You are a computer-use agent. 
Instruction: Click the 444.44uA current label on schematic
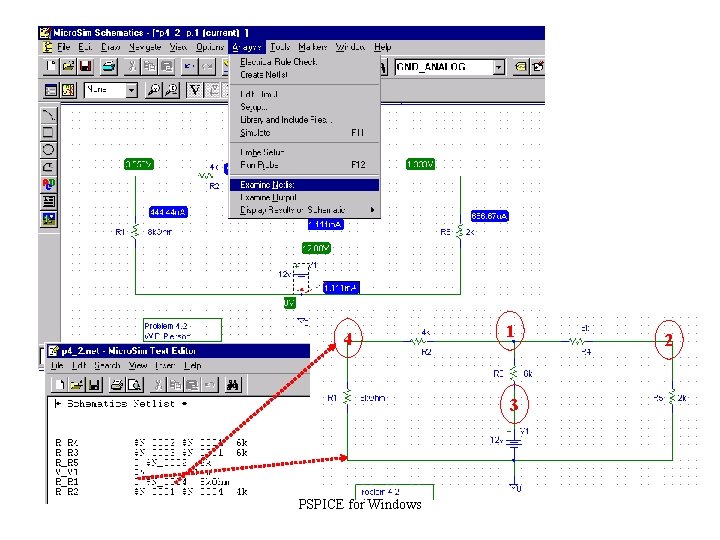coord(168,212)
